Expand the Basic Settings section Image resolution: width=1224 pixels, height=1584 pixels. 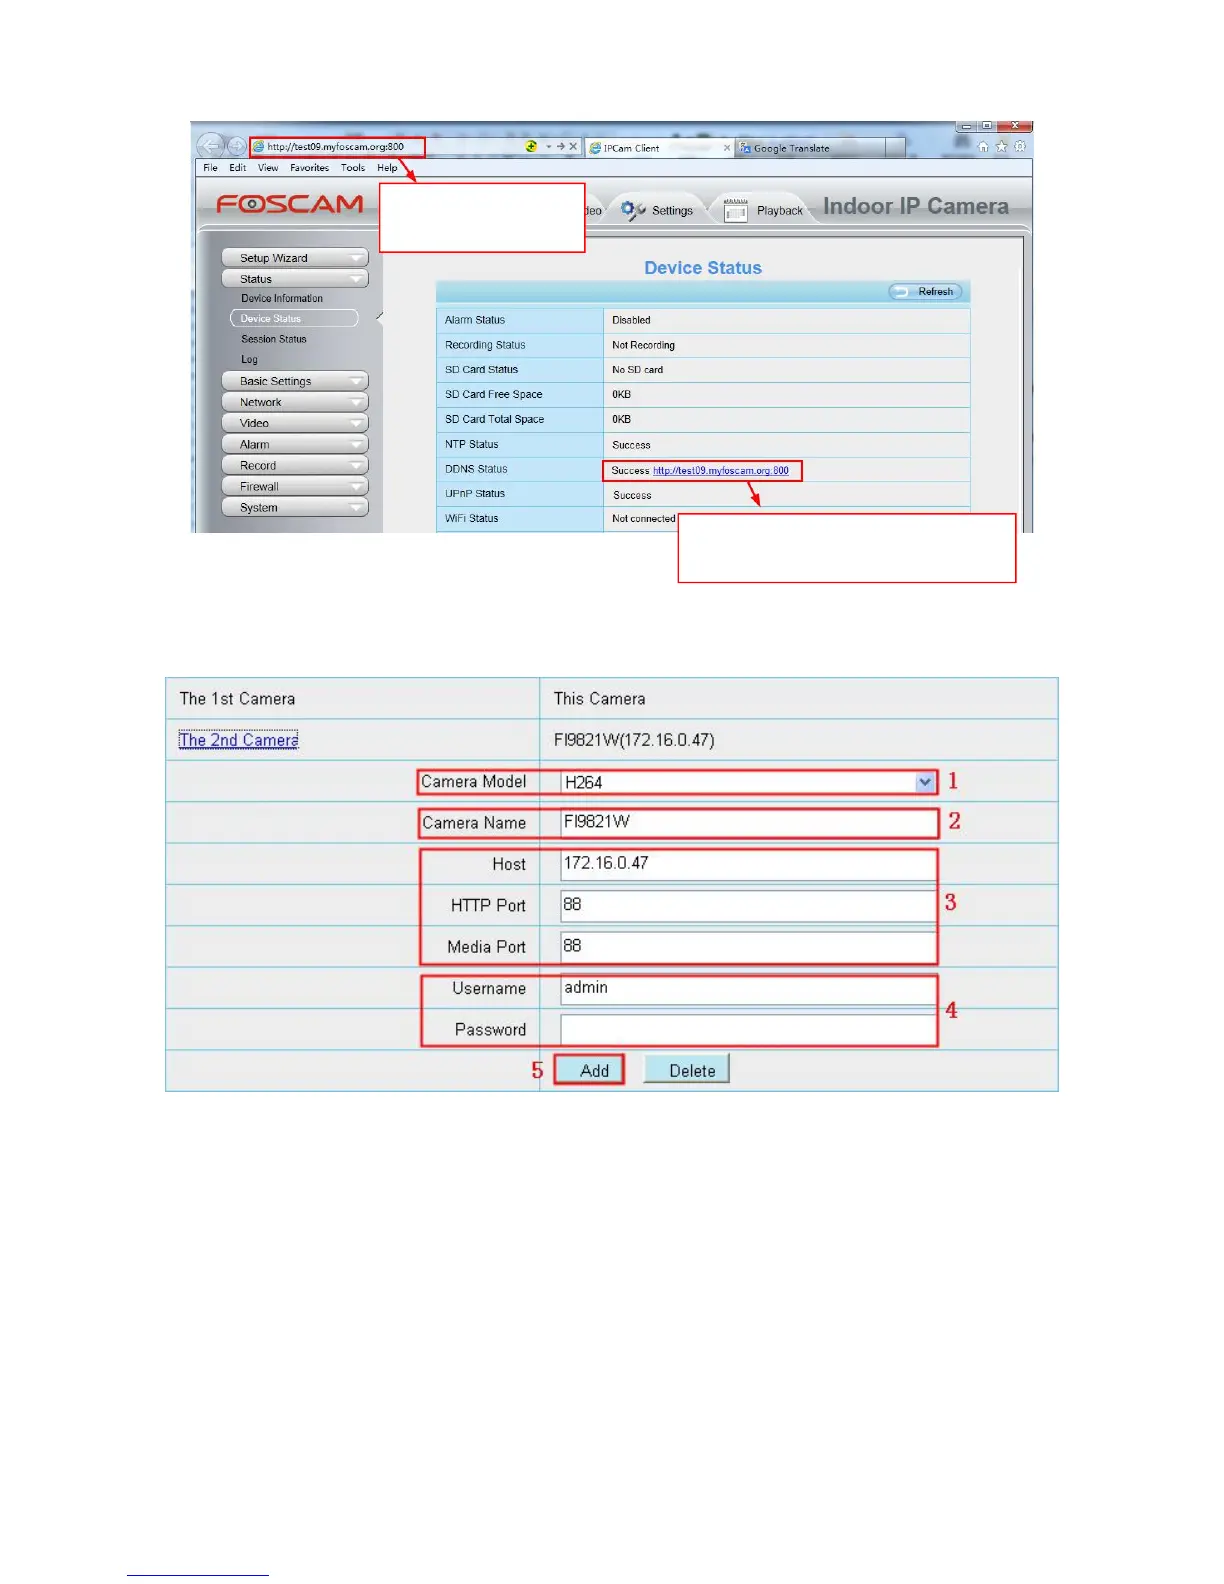tap(295, 381)
